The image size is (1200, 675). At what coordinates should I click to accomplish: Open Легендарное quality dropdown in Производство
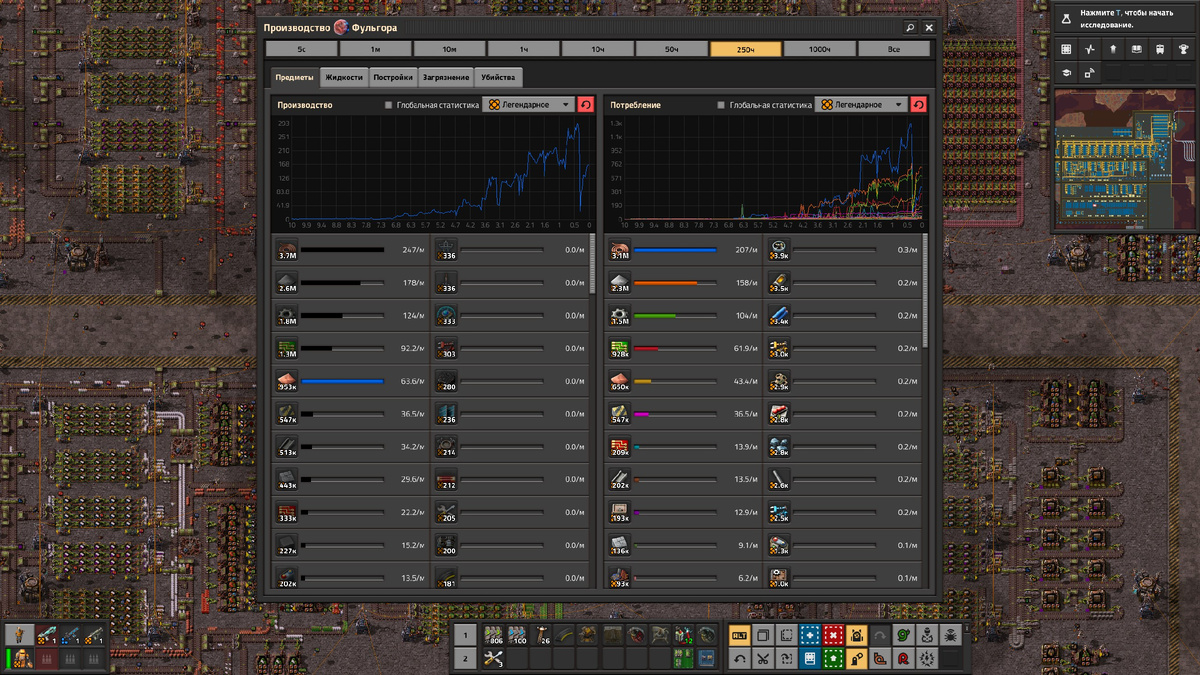(528, 105)
